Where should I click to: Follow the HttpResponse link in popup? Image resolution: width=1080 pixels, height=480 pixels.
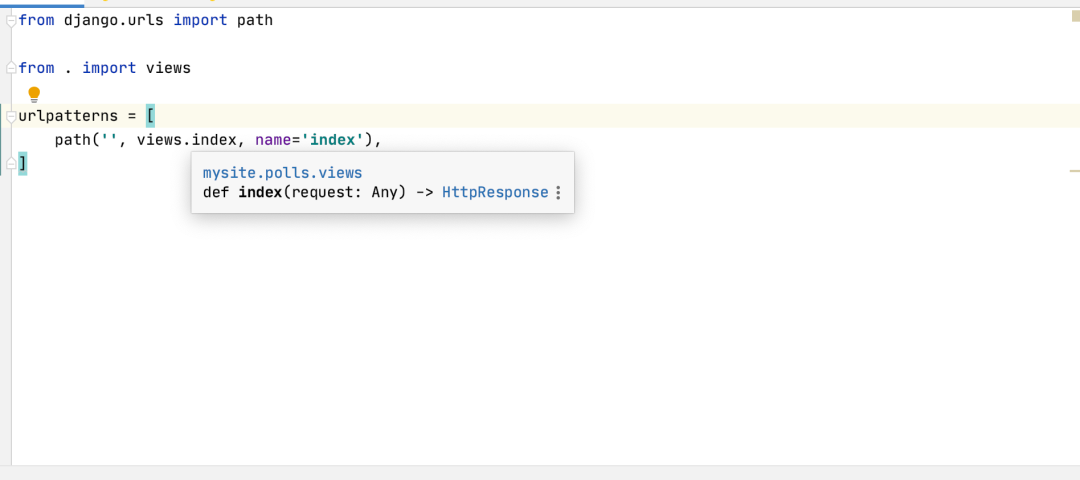pos(495,193)
